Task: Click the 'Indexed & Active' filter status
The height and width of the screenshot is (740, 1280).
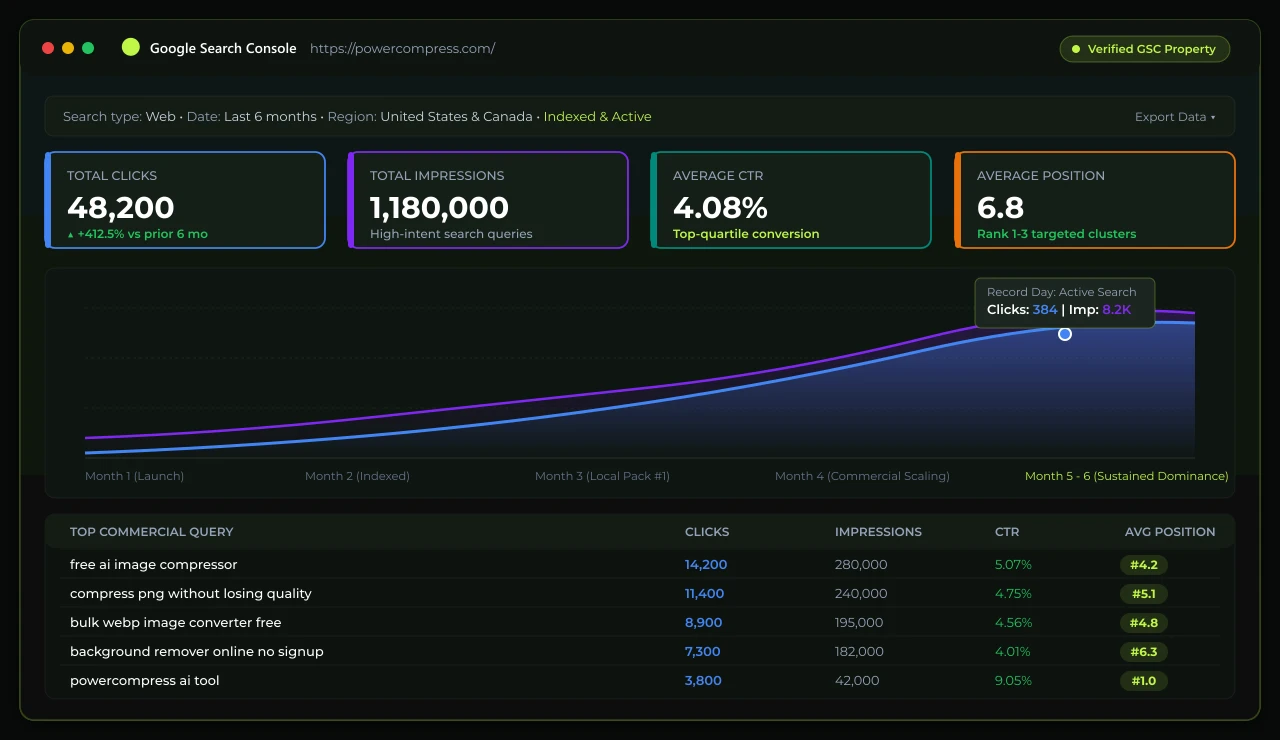Action: coord(597,117)
